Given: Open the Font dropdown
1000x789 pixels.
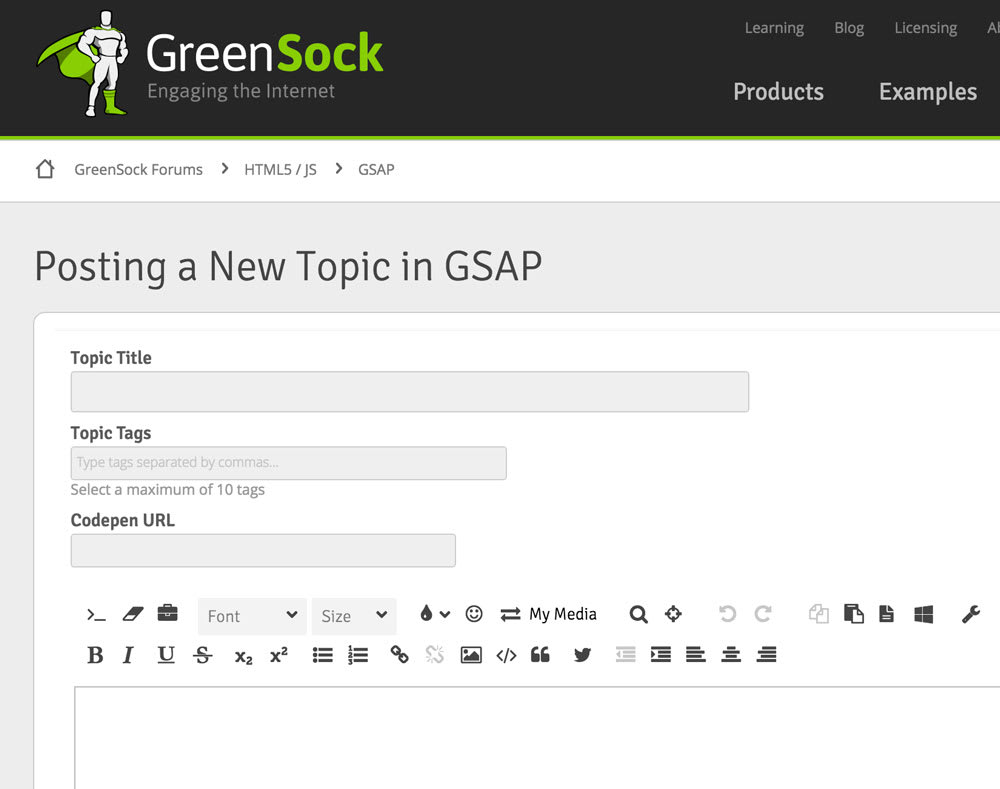Looking at the screenshot, I should point(253,616).
